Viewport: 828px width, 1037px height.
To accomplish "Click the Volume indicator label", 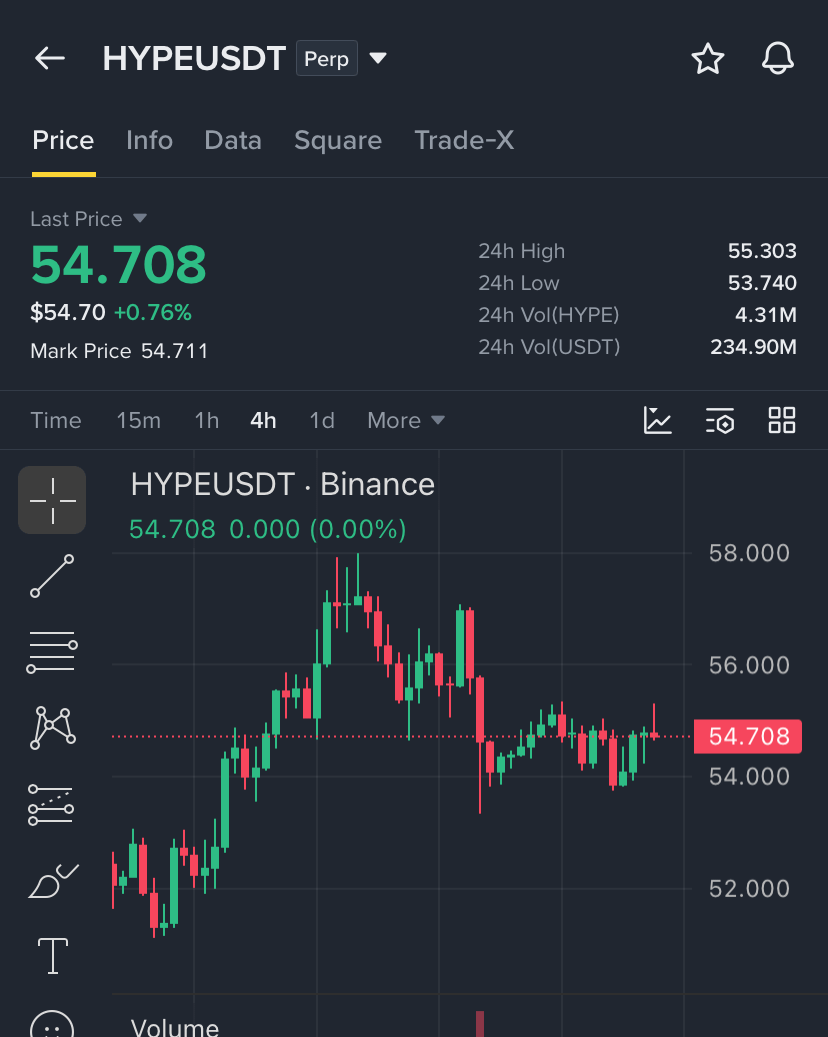I will [x=175, y=1027].
